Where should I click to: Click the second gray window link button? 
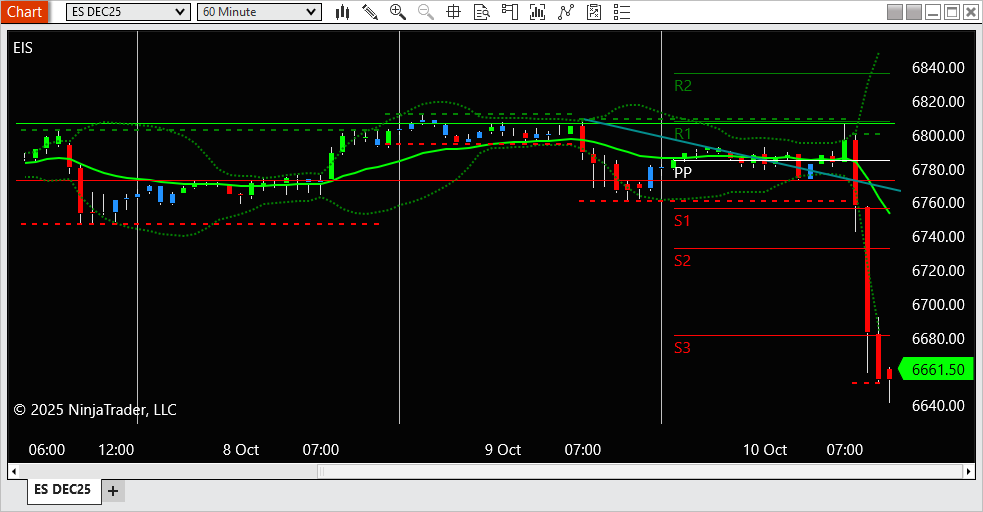click(x=914, y=12)
